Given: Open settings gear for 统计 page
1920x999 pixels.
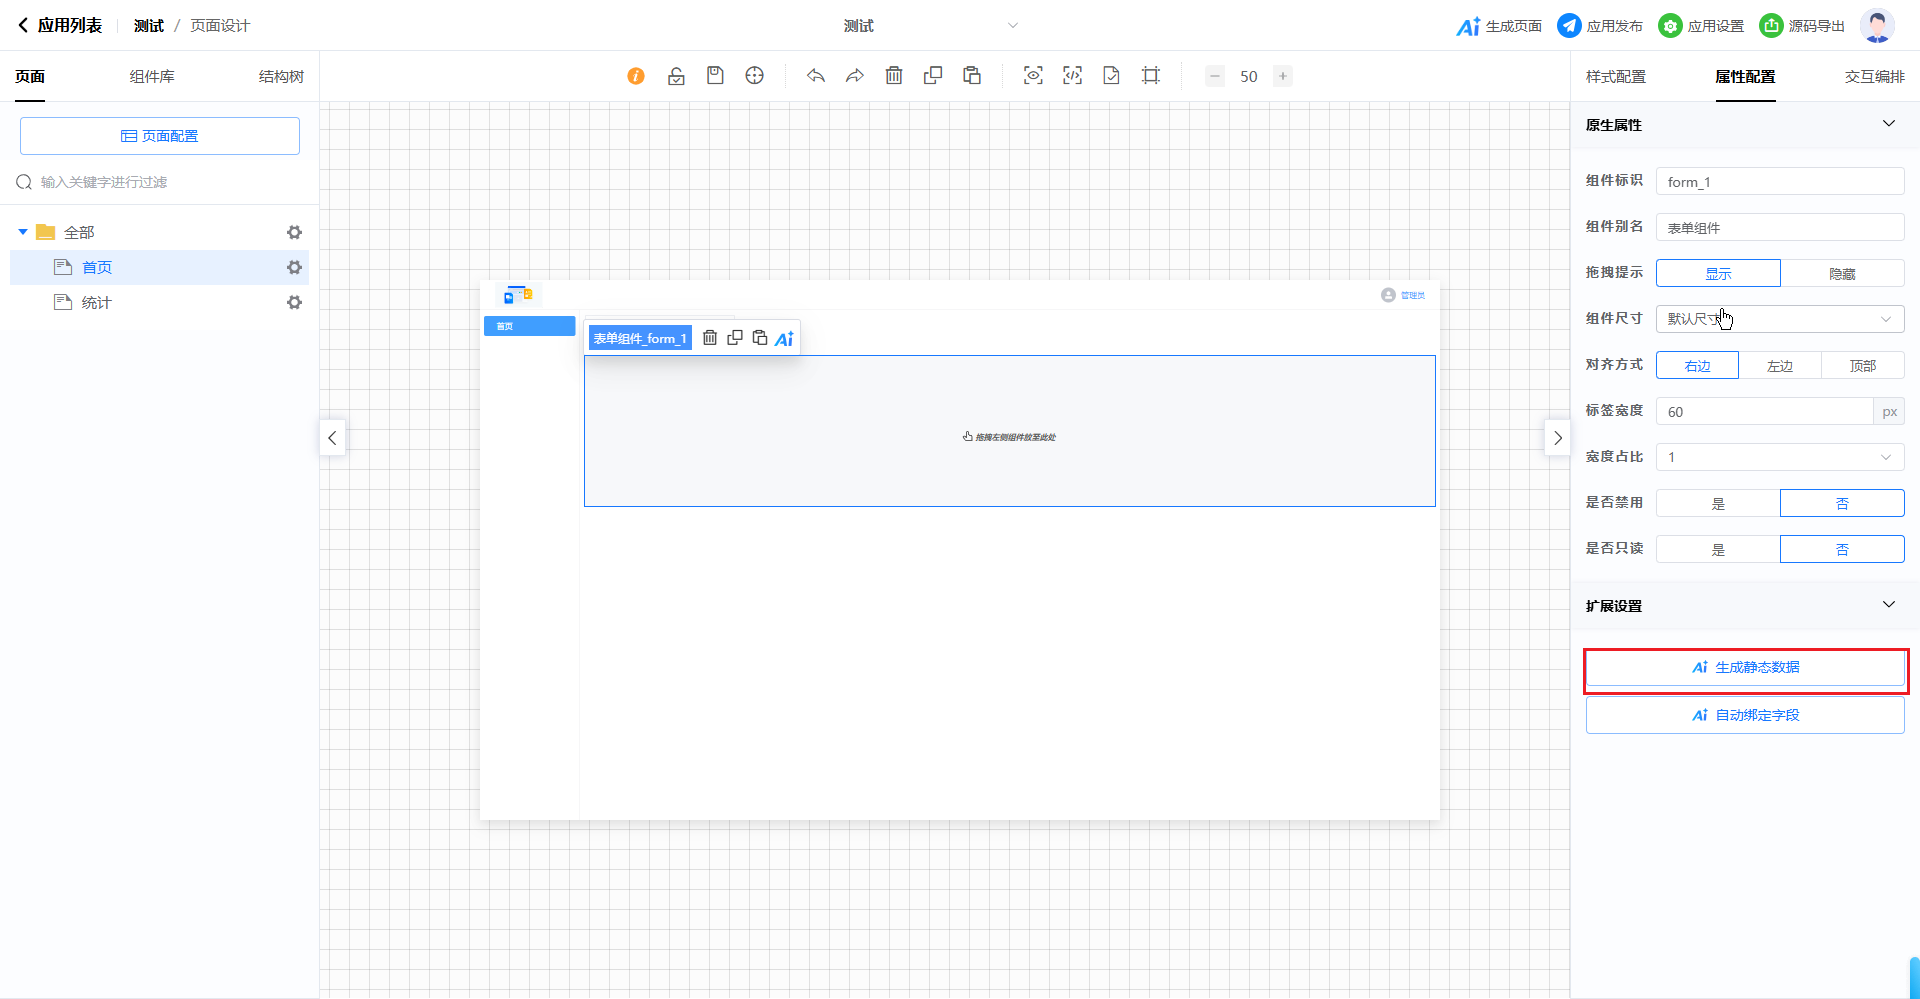Looking at the screenshot, I should (294, 302).
